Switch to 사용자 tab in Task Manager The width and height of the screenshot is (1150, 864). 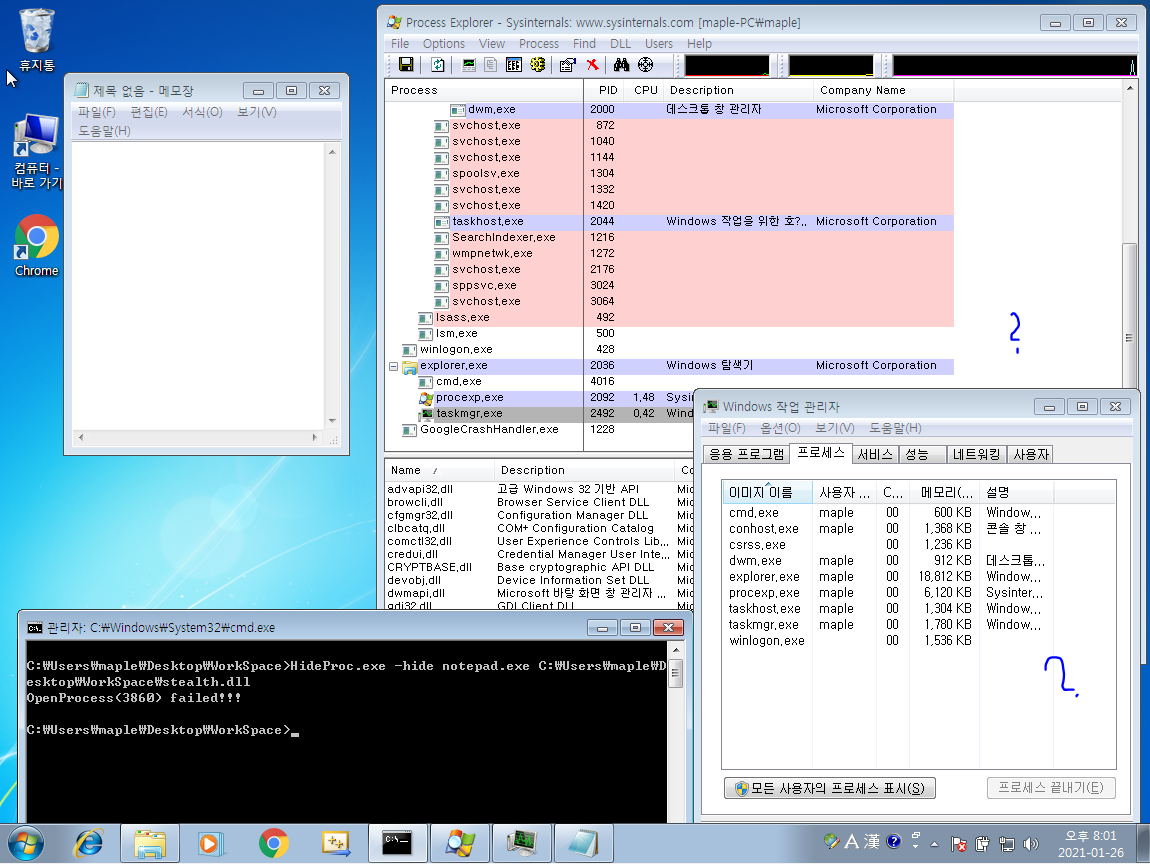coord(1030,455)
